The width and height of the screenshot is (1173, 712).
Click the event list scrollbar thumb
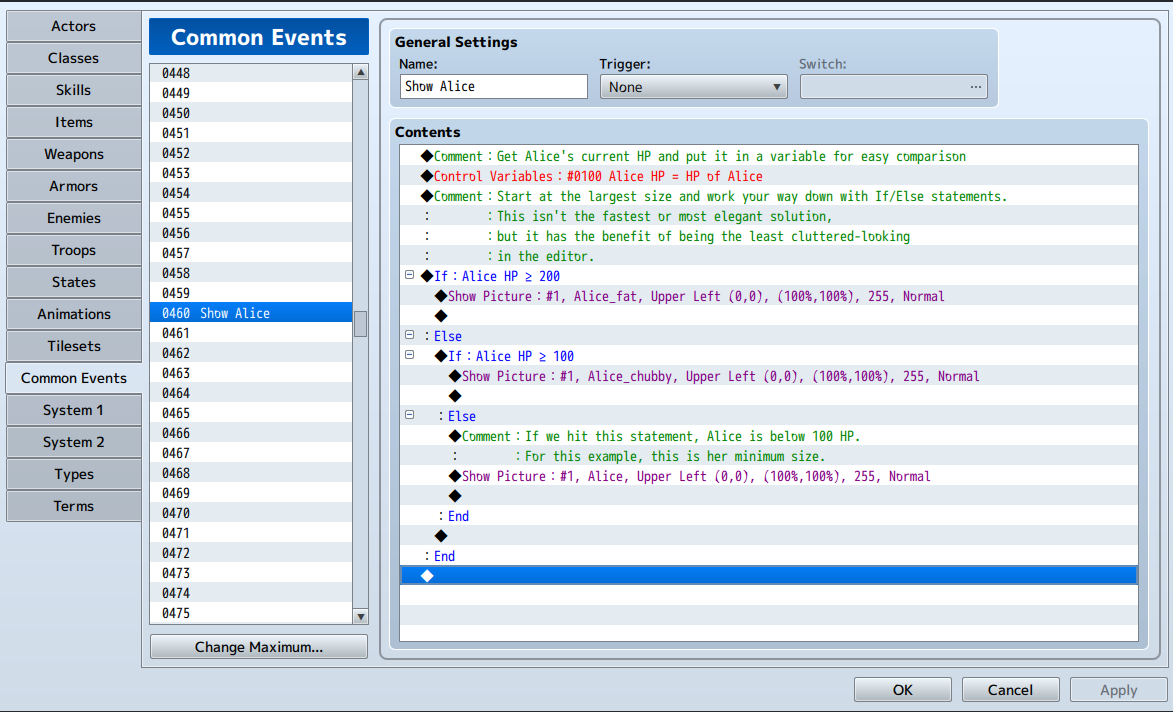coord(361,324)
